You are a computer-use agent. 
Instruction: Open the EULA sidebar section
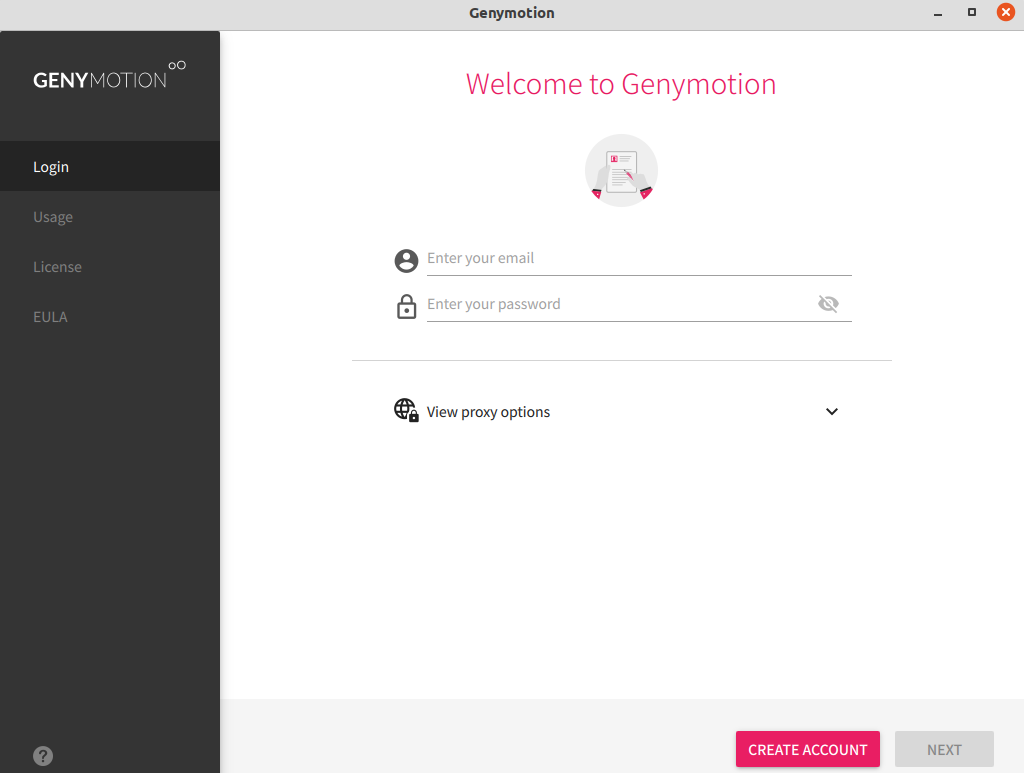tap(110, 317)
